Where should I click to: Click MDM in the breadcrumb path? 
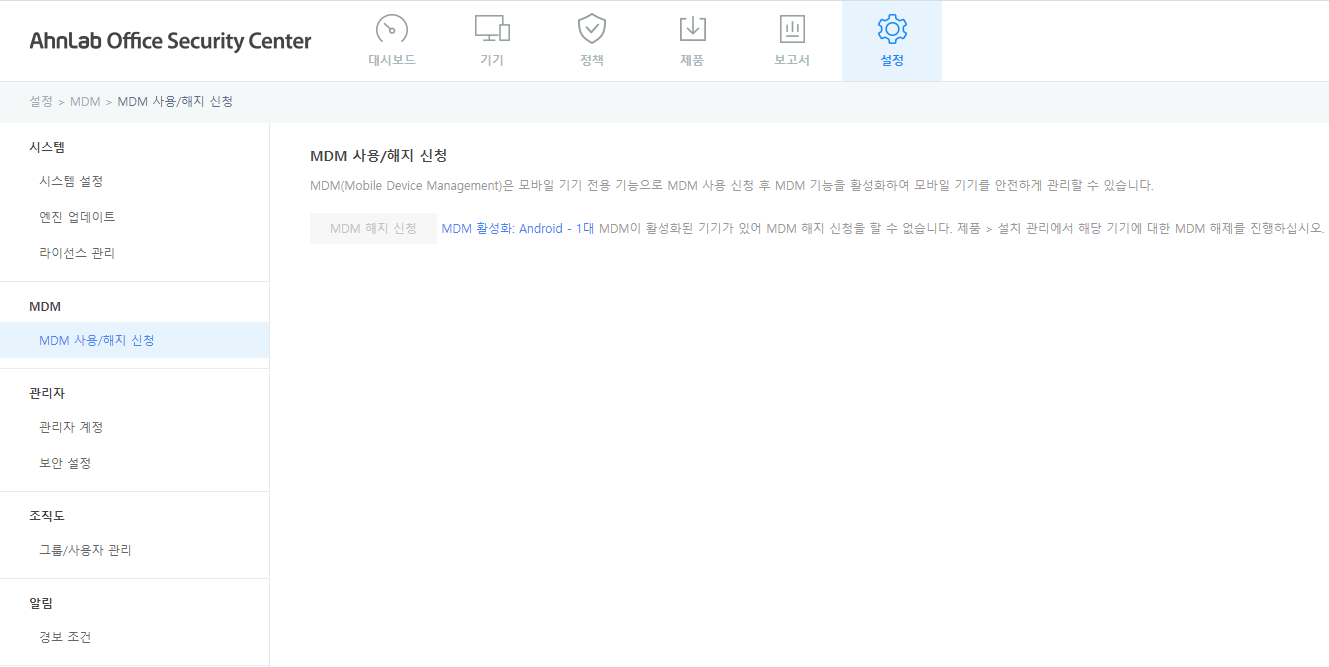pyautogui.click(x=85, y=102)
